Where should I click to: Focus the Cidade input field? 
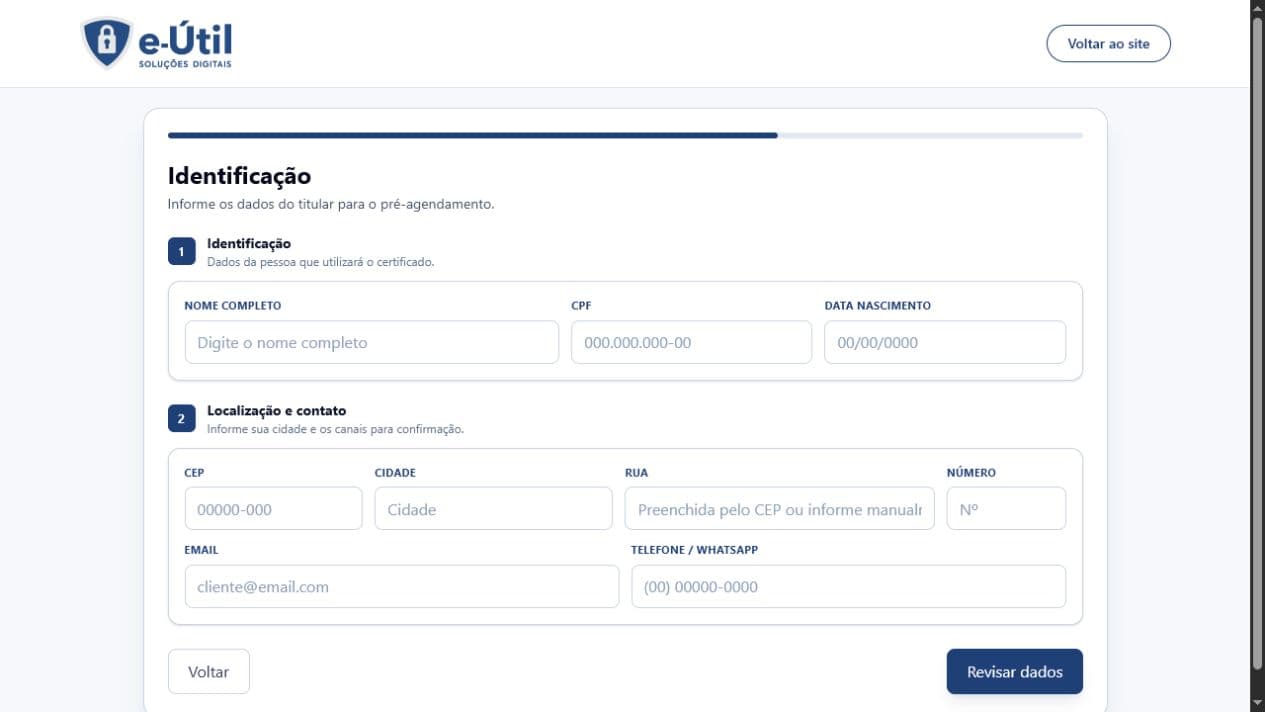[x=493, y=509]
